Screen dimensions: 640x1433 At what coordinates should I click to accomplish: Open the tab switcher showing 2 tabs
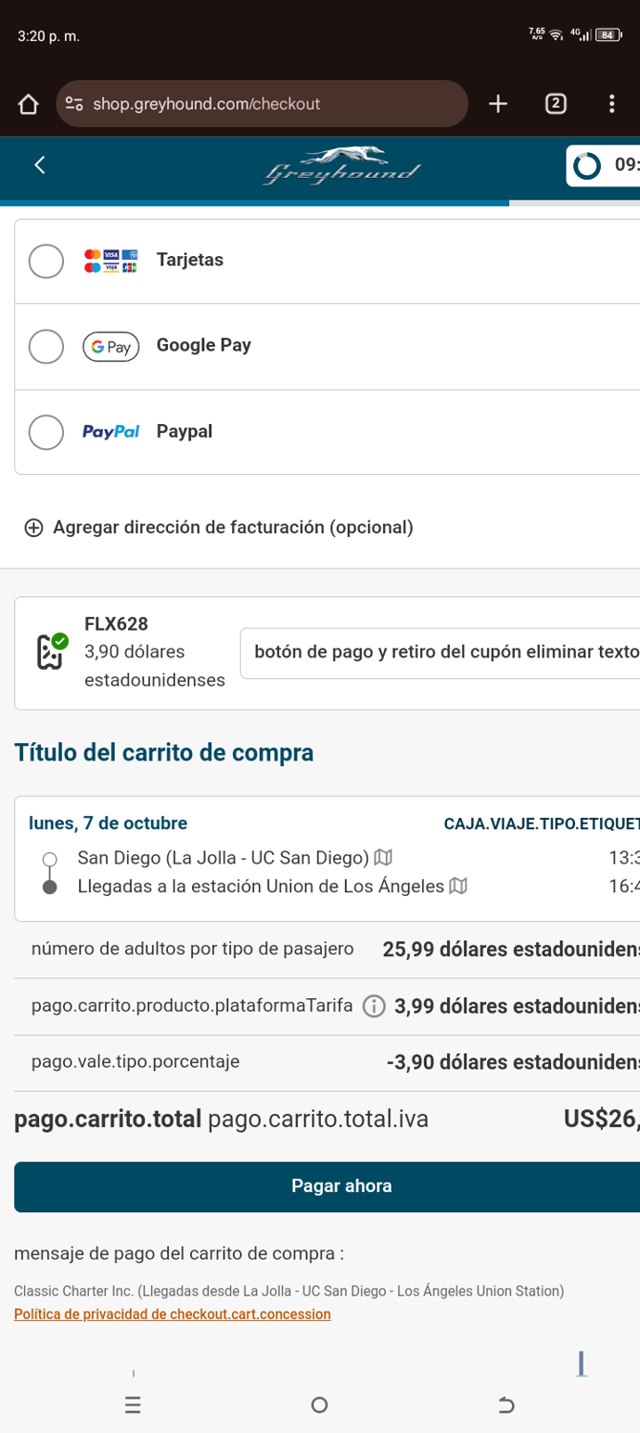[556, 104]
